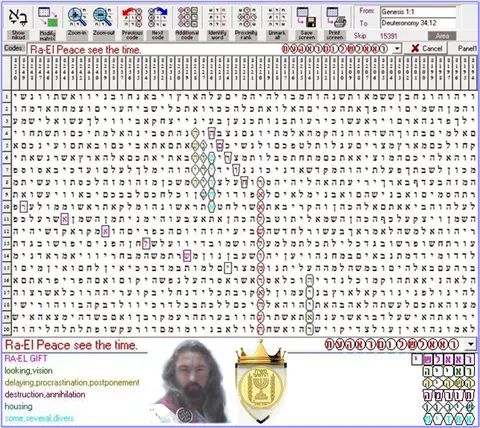Click the crowned menorah shield emblem
480x428 pixels.
[261, 381]
